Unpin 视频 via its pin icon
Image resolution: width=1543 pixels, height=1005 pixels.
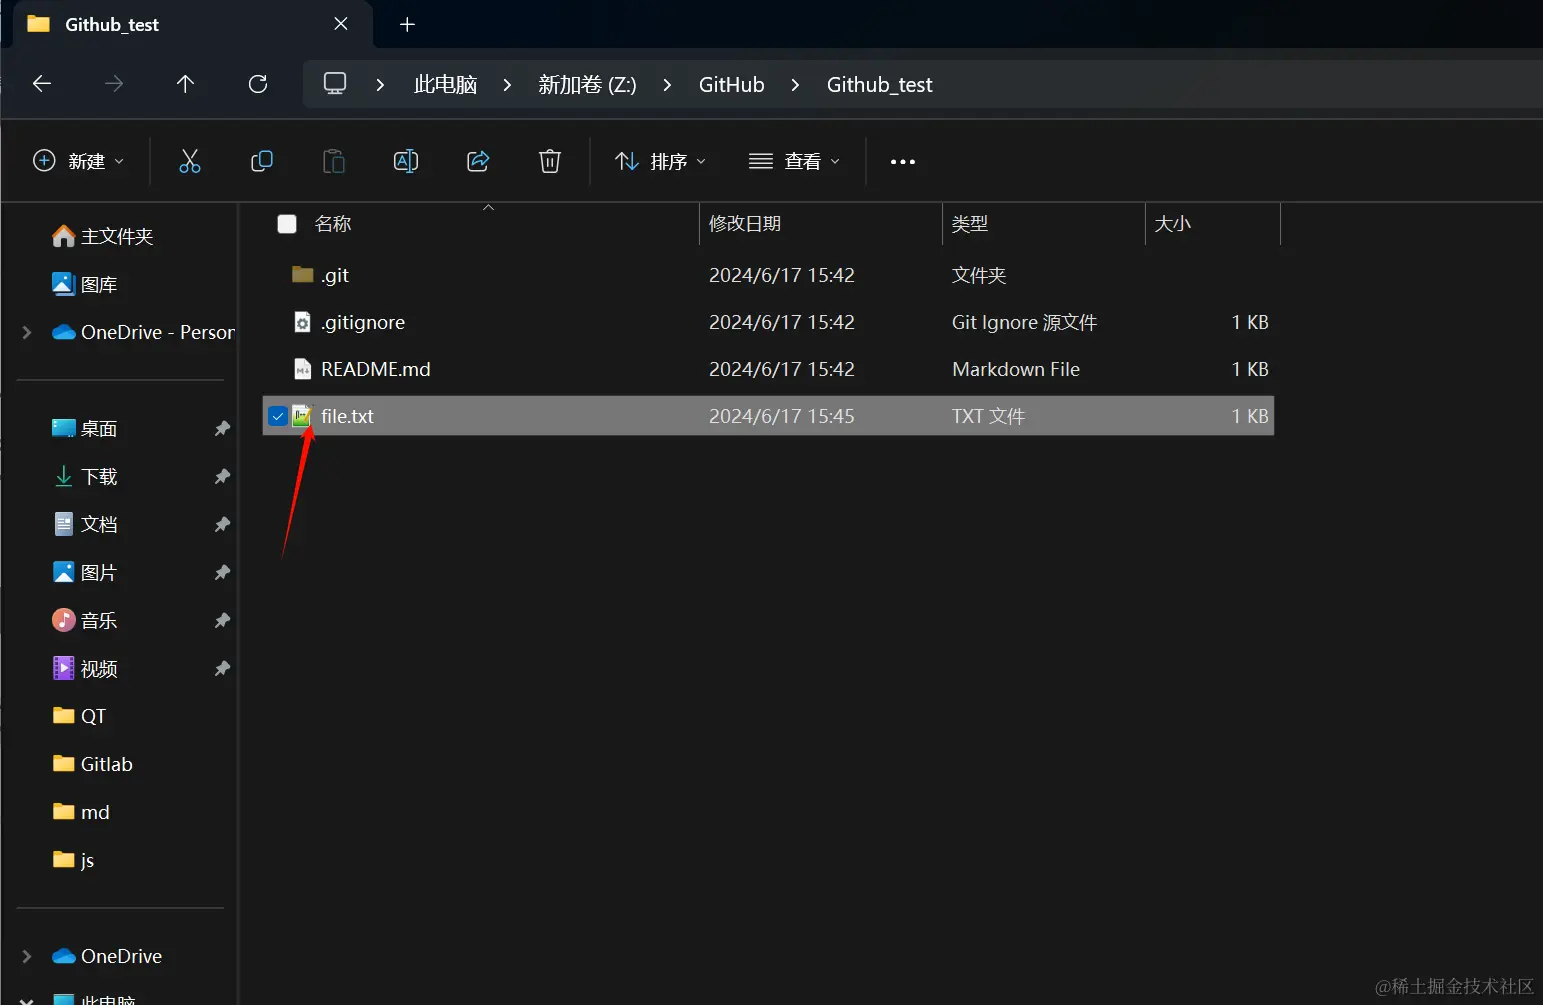pyautogui.click(x=222, y=668)
